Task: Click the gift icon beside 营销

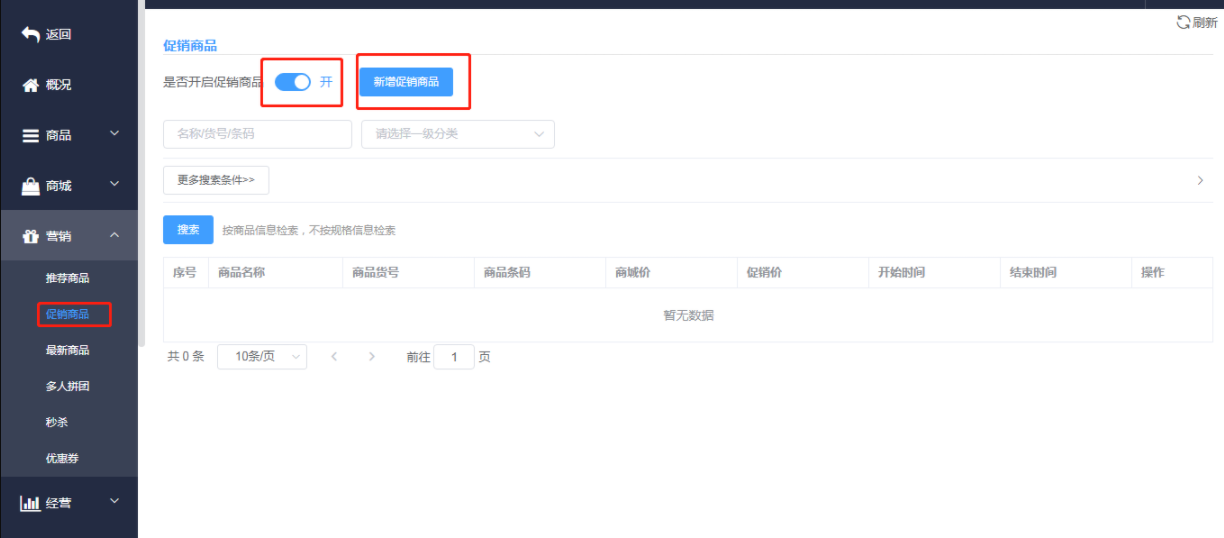Action: [x=30, y=236]
